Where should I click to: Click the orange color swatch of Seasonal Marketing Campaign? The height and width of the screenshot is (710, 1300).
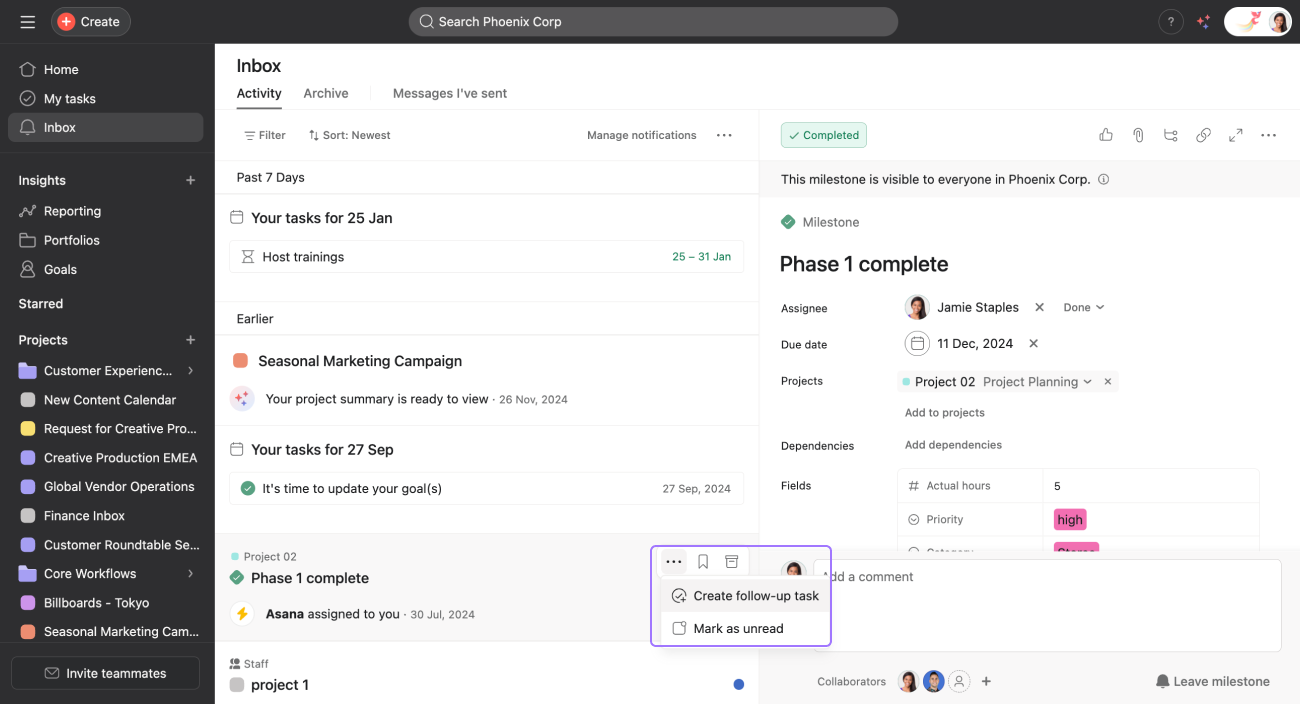tap(240, 360)
